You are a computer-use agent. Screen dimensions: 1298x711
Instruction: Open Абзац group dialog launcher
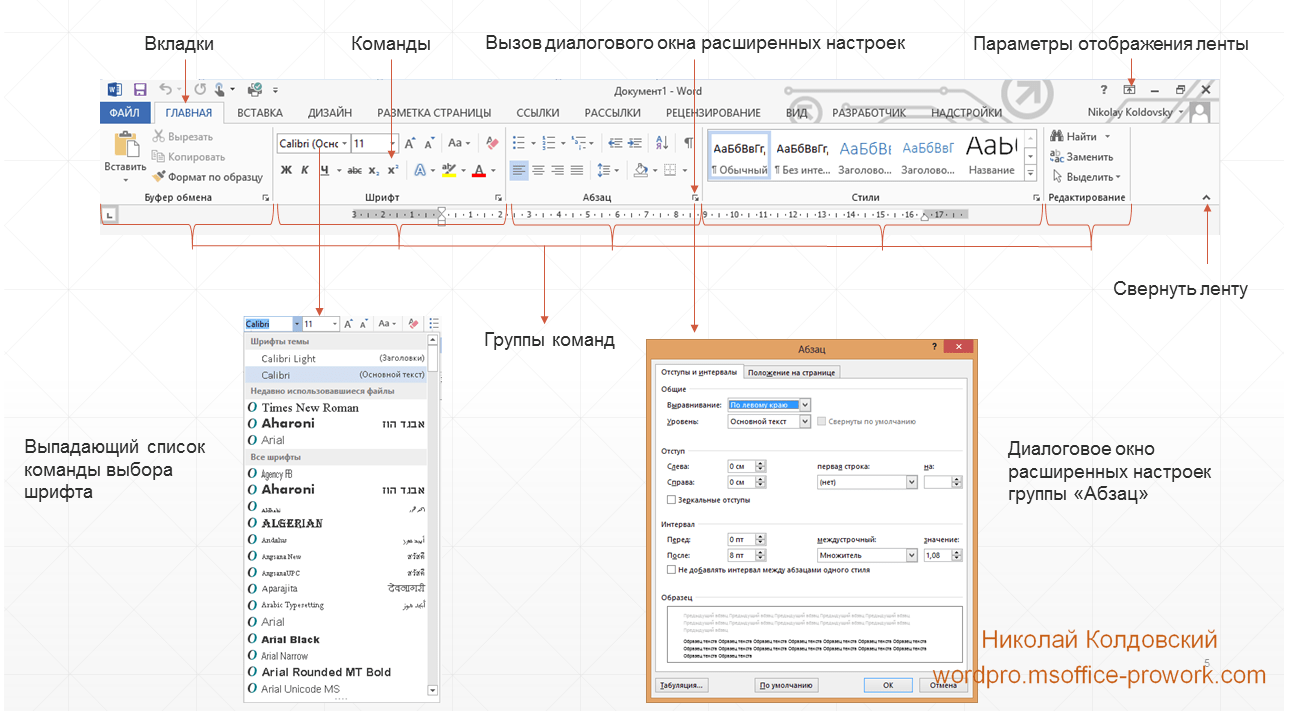click(x=694, y=198)
